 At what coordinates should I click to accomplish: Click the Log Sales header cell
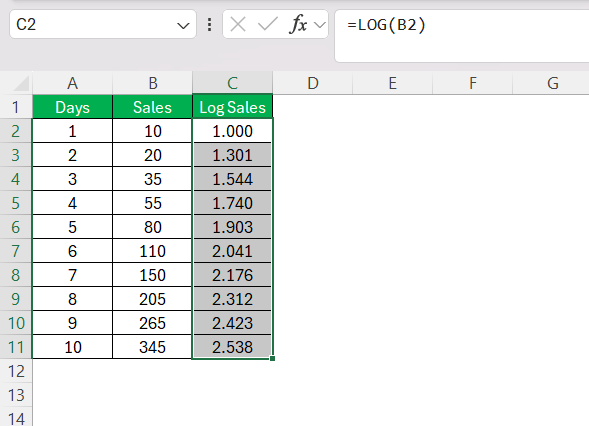pyautogui.click(x=233, y=107)
